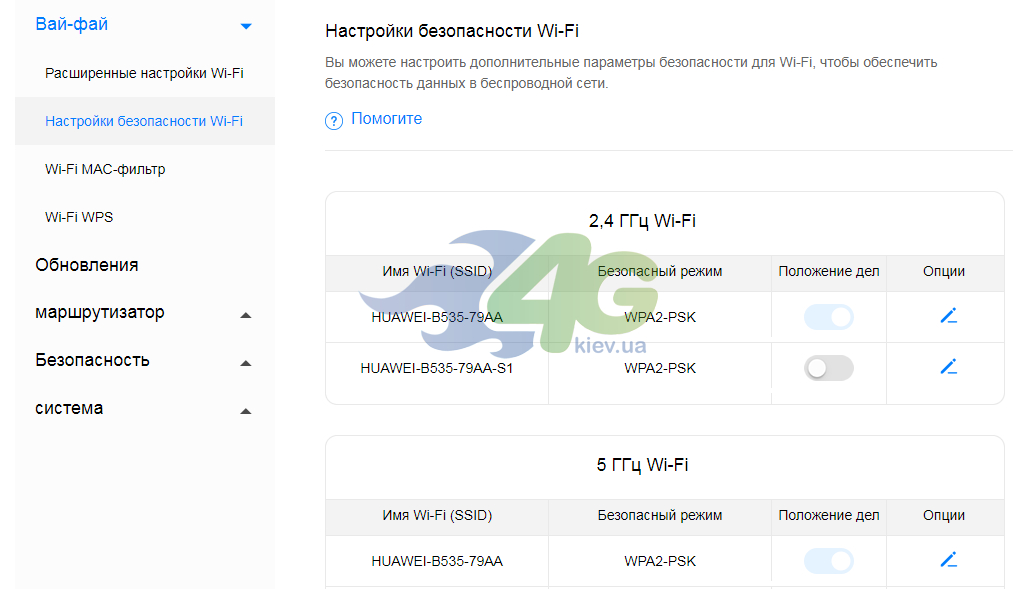This screenshot has width=1013, height=589.
Task: Click the help question mark icon
Action: [333, 121]
